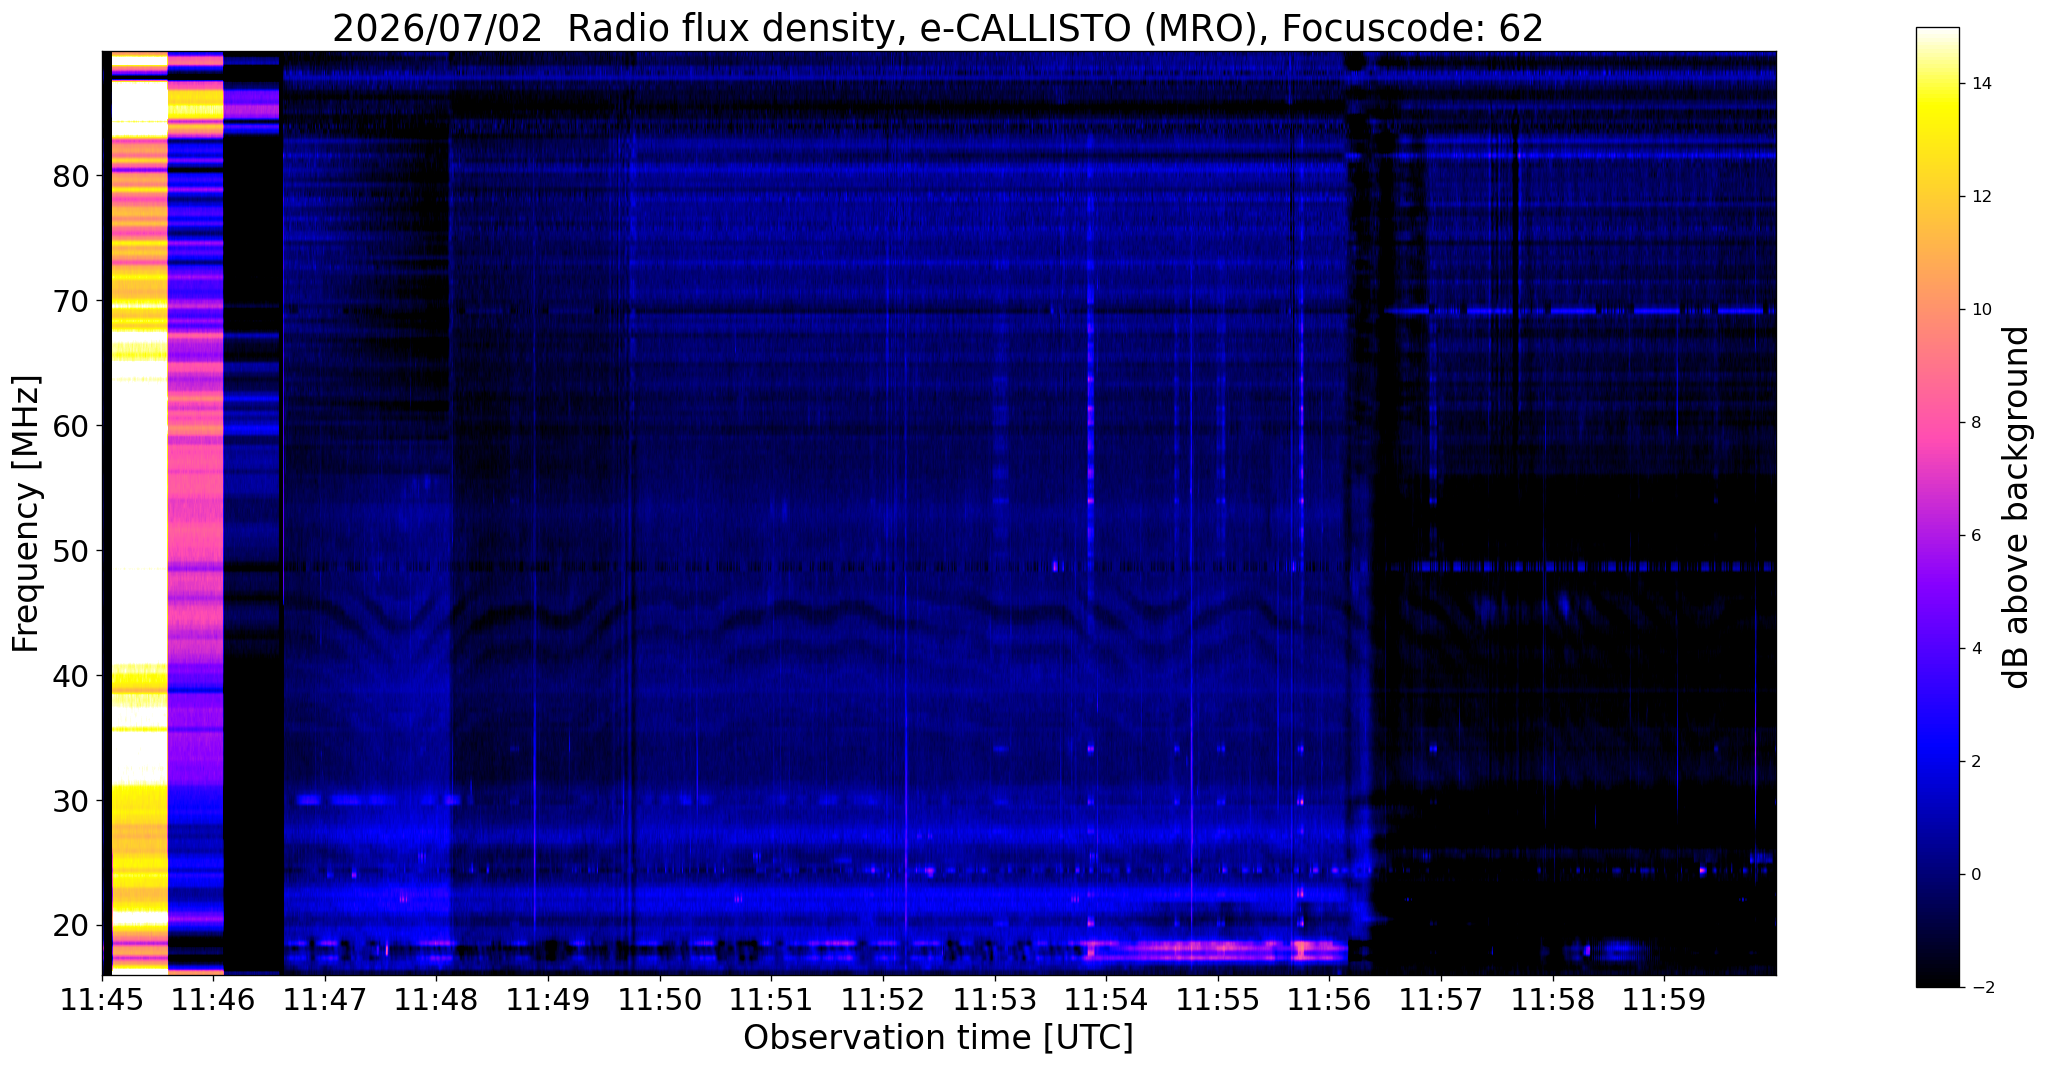Select the 20 MHz frequency tick label
This screenshot has height=1067, width=2047.
pos(70,926)
